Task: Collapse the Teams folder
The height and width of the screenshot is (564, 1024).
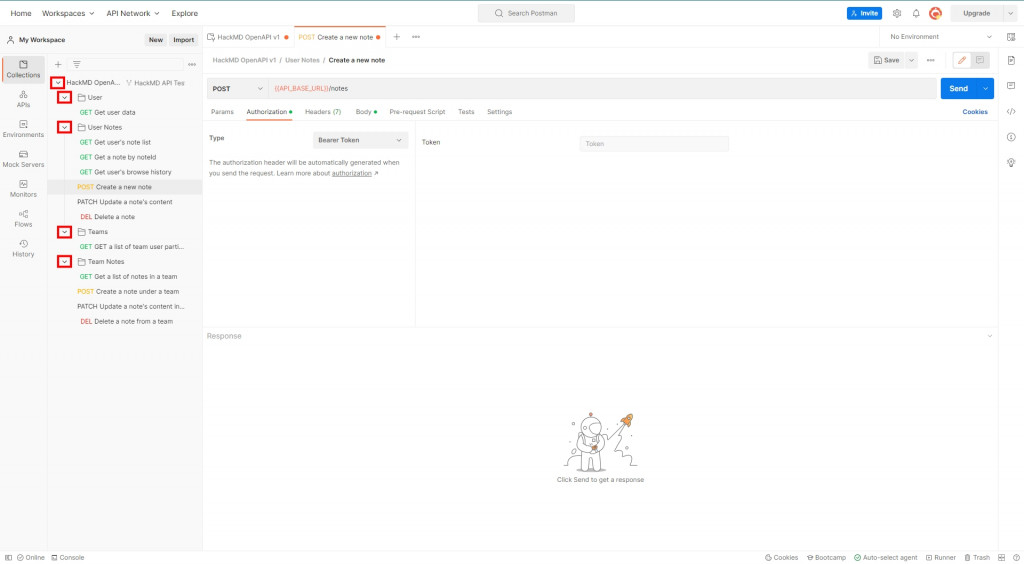Action: [x=64, y=232]
